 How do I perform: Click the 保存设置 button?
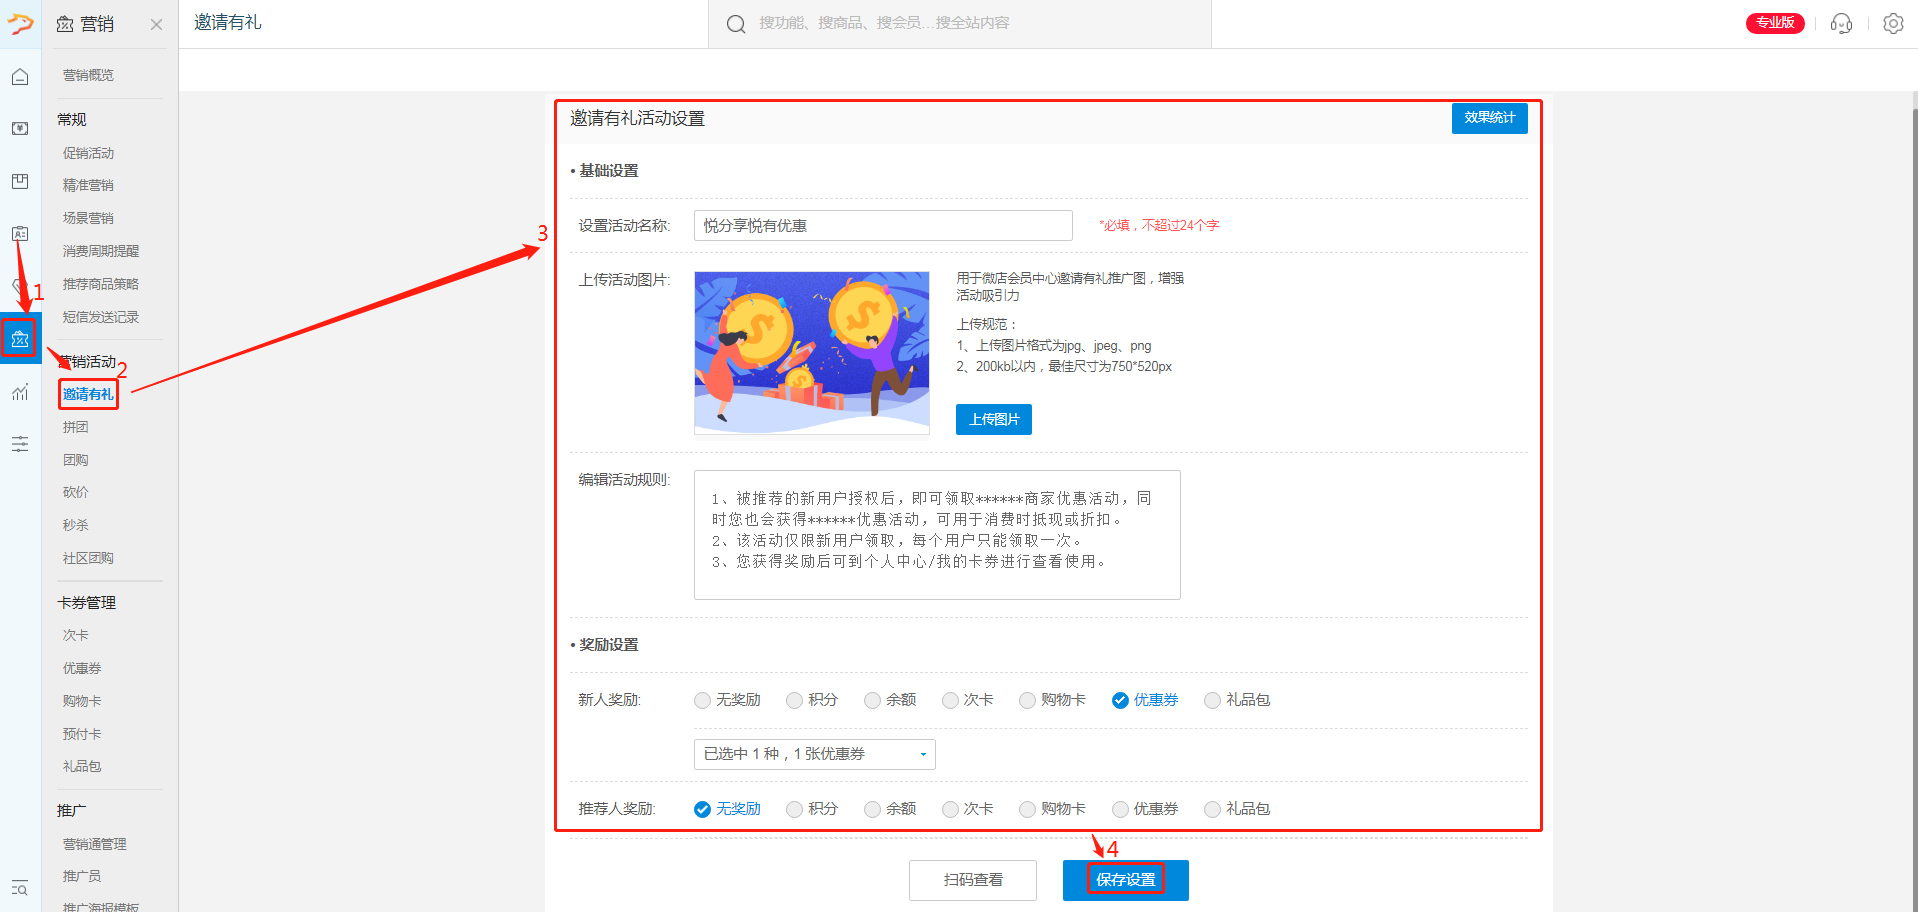point(1126,880)
